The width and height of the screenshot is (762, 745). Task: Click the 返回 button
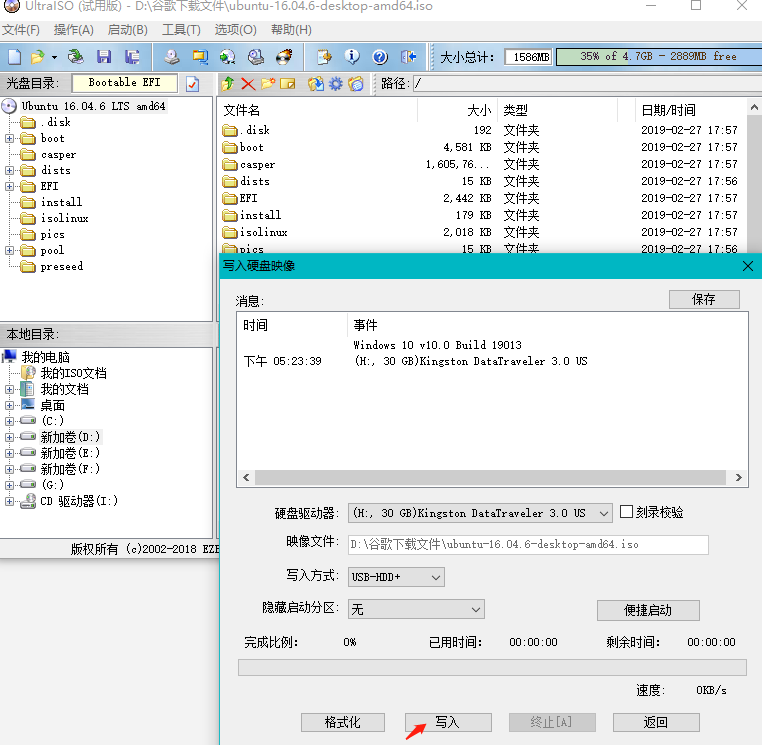point(656,722)
